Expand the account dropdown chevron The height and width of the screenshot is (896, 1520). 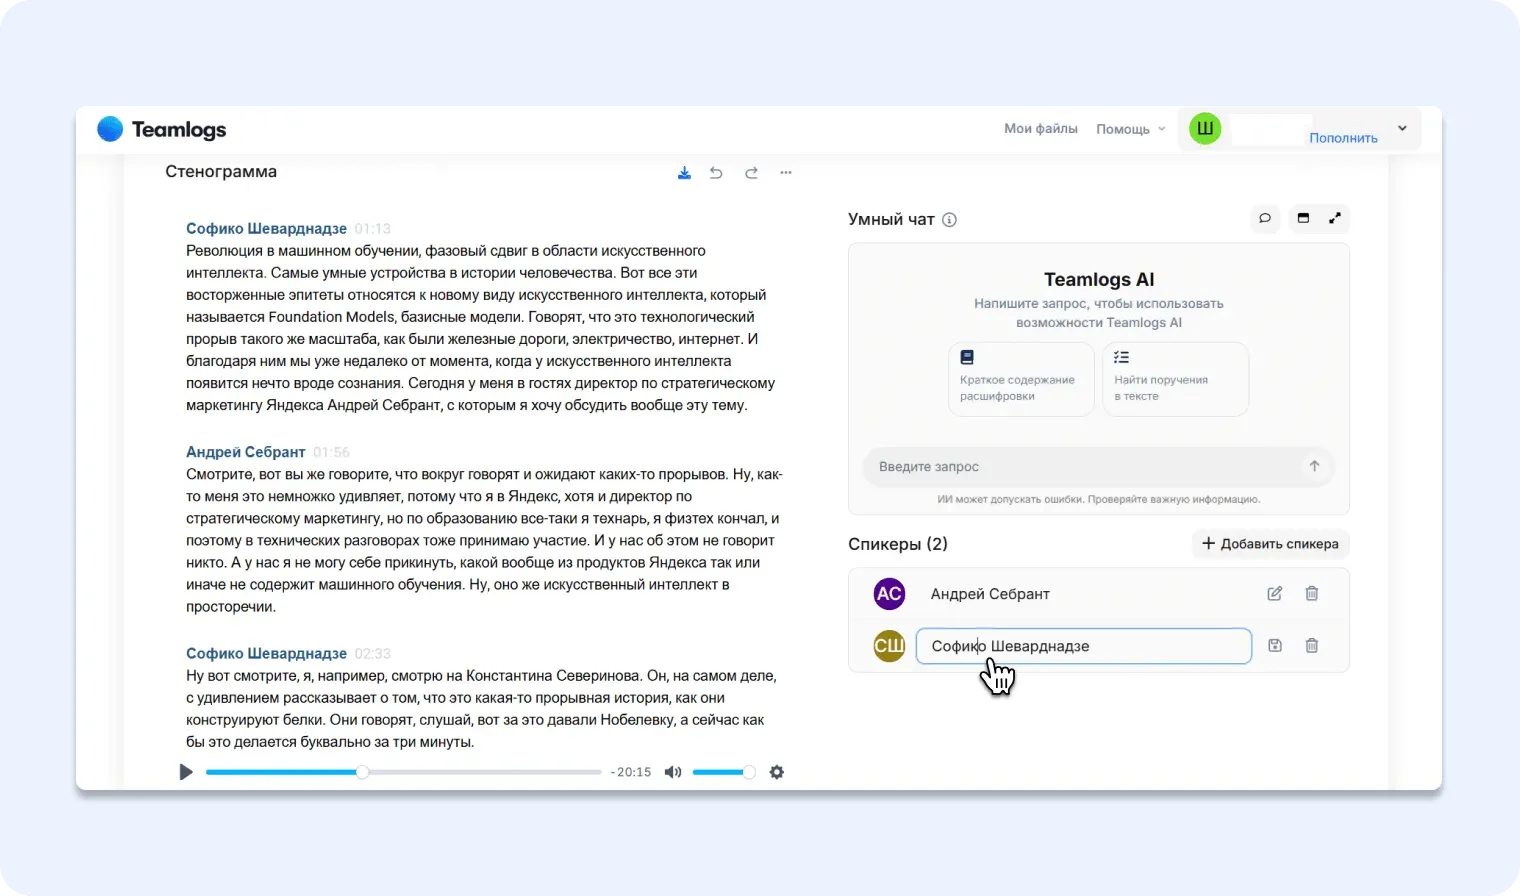tap(1402, 128)
